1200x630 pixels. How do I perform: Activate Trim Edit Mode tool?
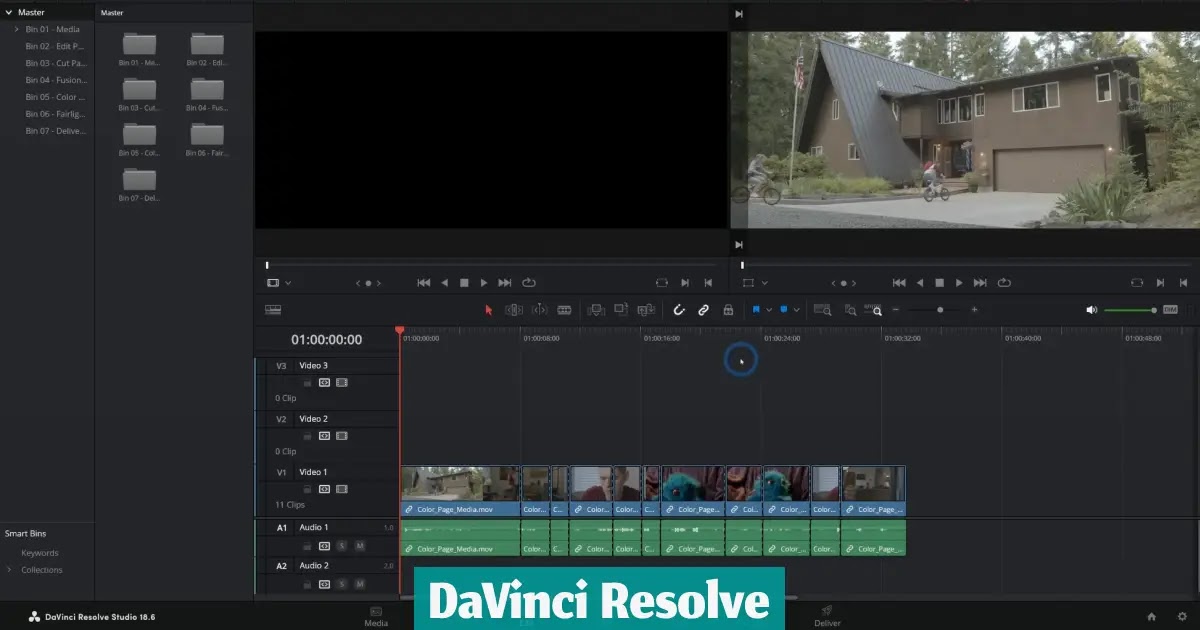tap(514, 310)
